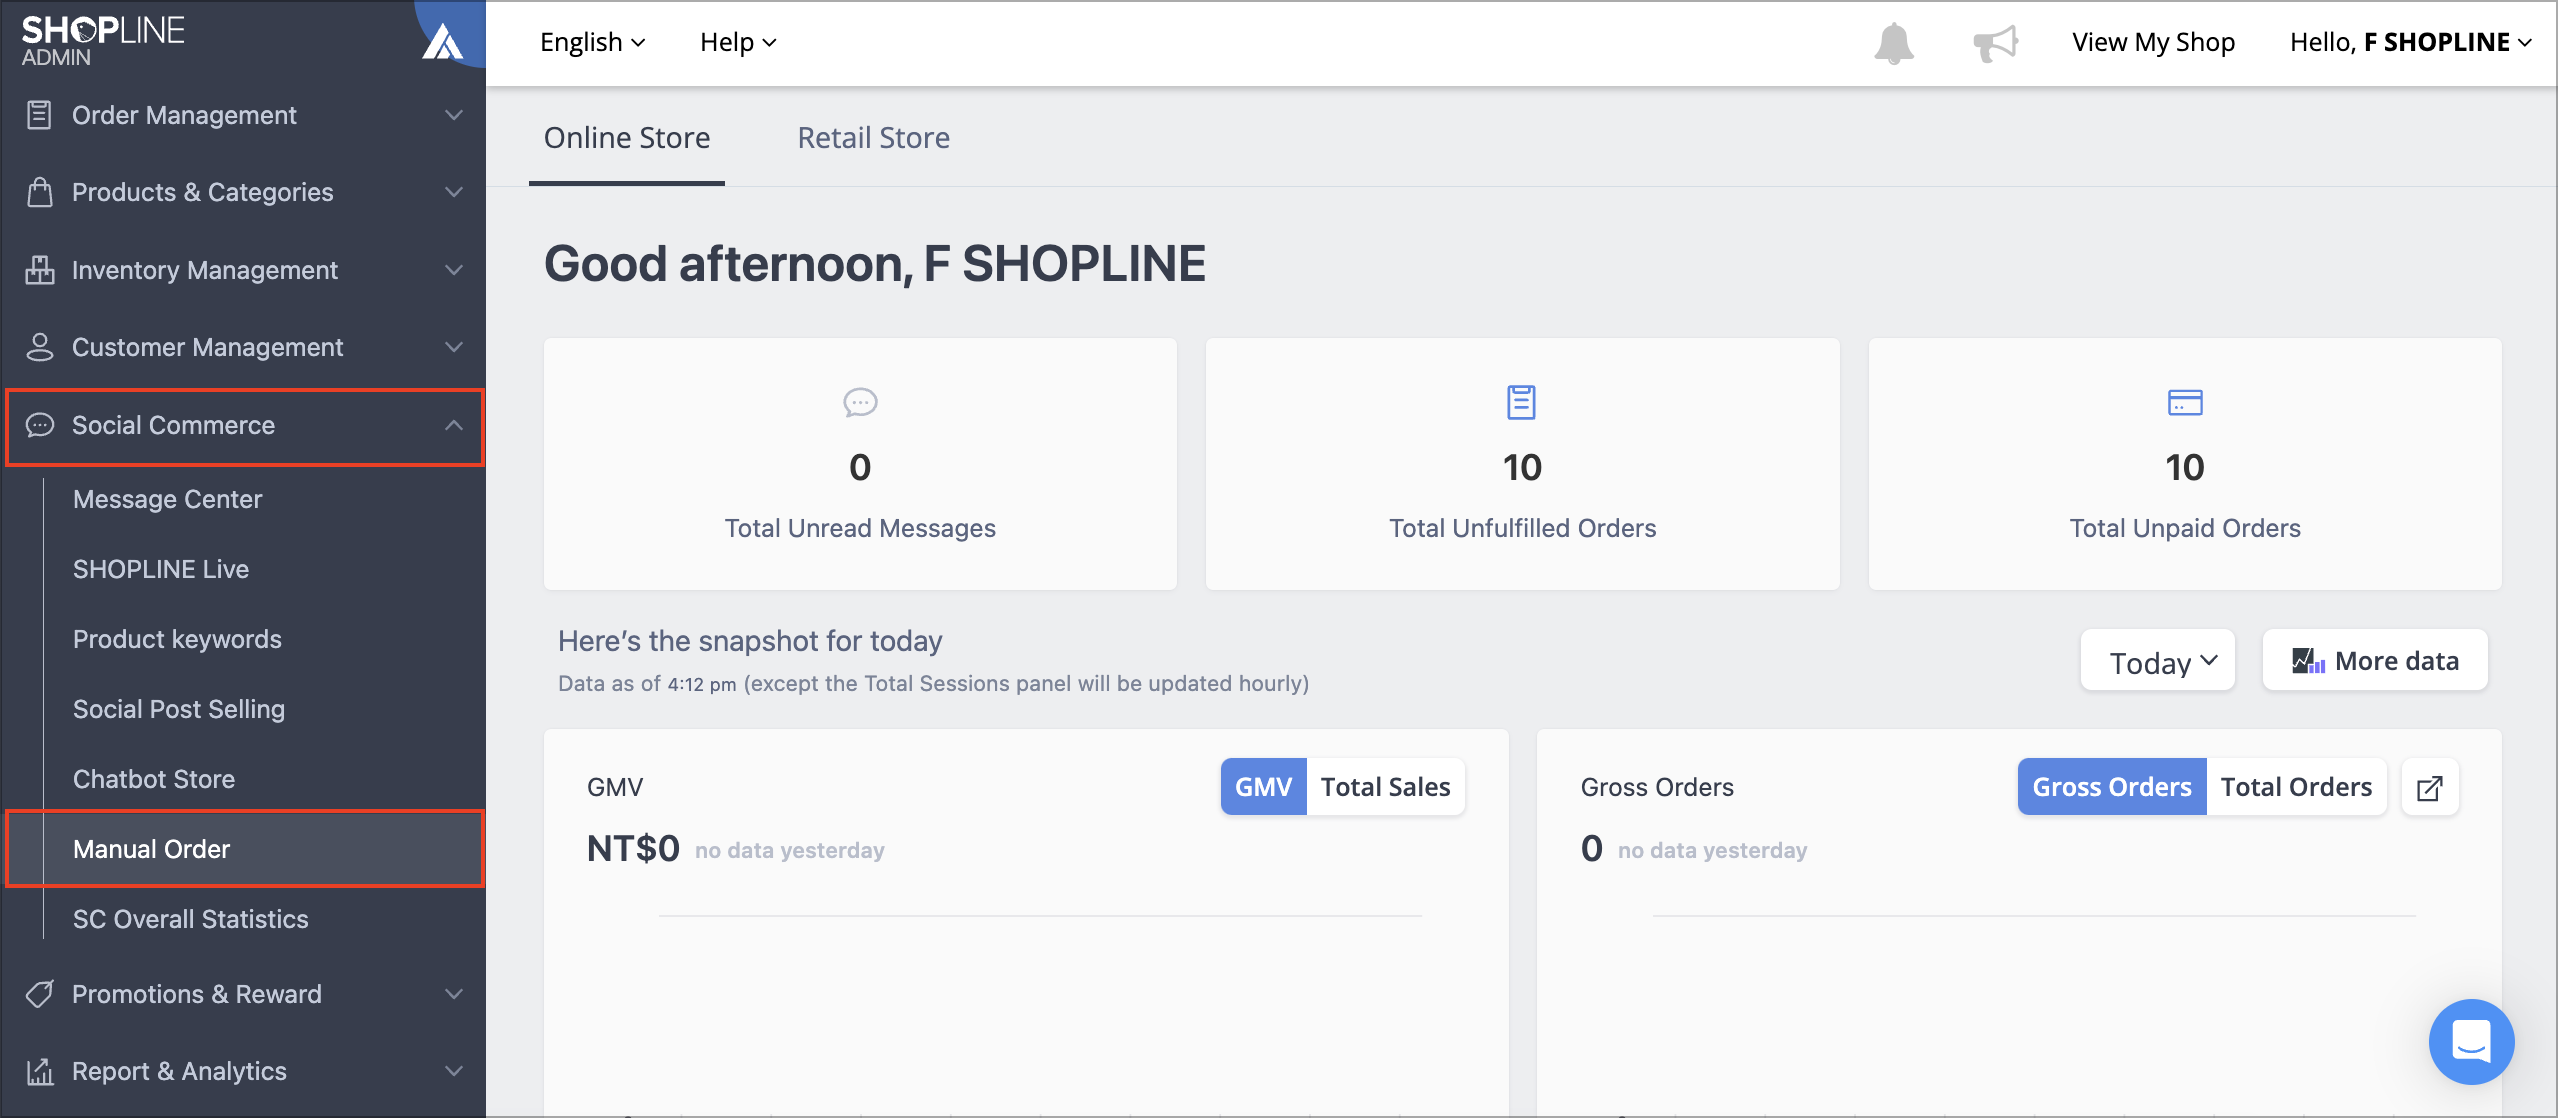Open the announcements megaphone icon

(1995, 43)
